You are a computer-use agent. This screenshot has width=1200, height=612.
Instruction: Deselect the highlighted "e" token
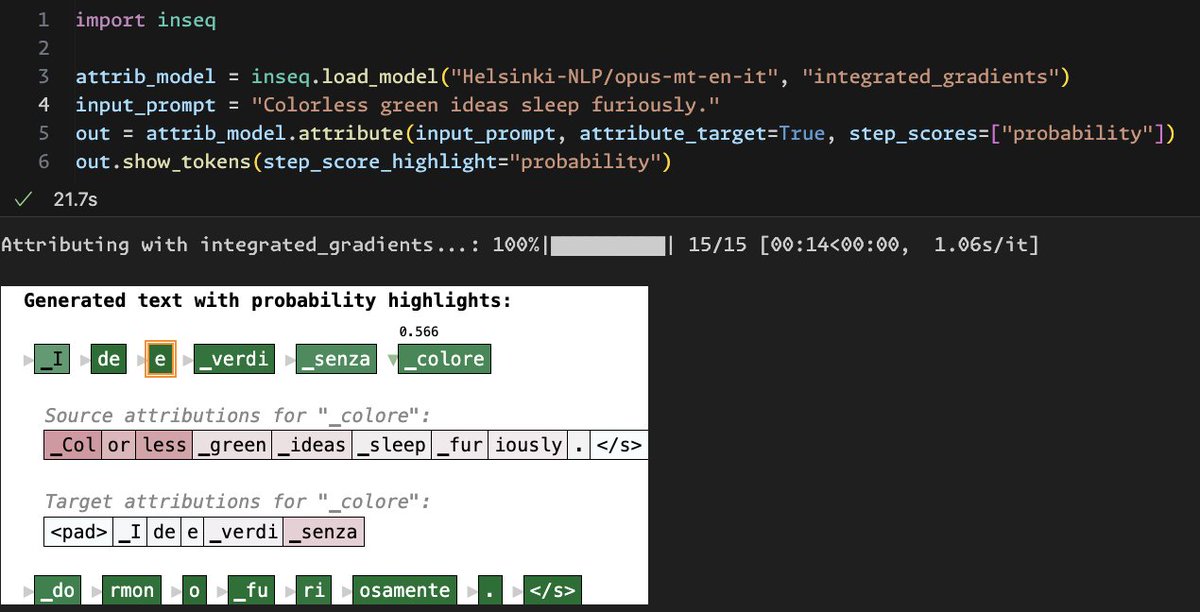point(161,358)
